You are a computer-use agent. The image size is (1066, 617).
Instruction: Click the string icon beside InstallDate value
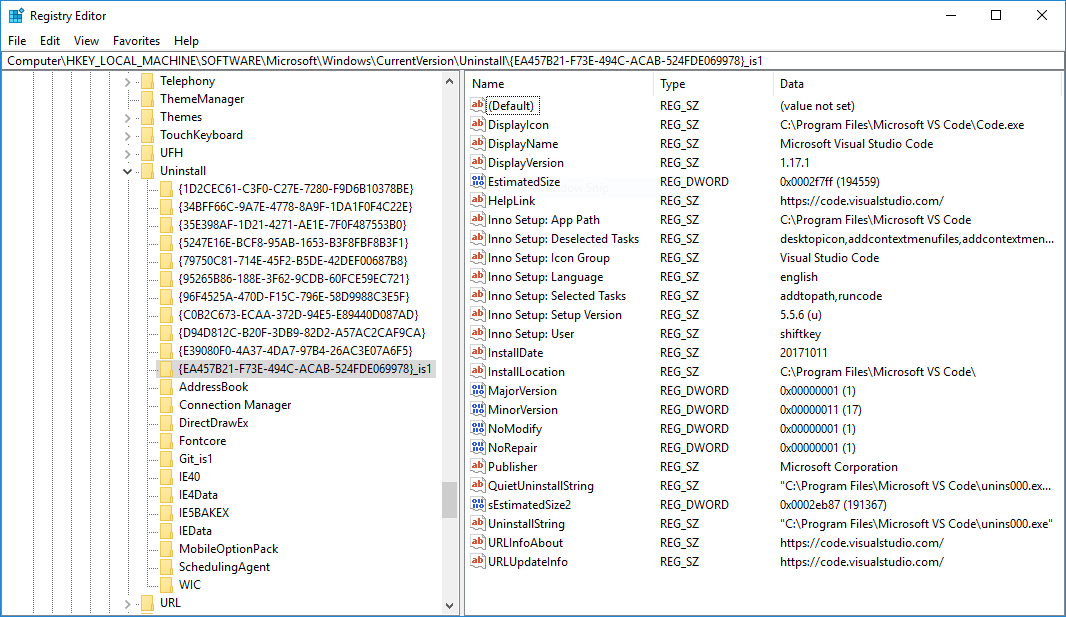tap(477, 353)
